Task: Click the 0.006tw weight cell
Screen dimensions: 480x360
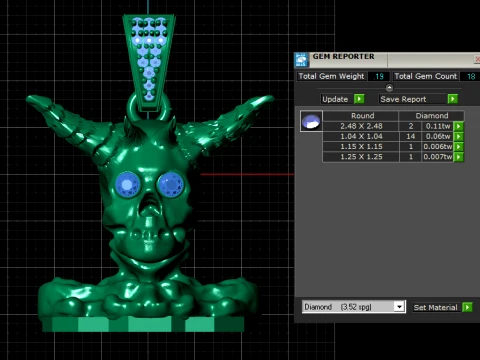Action: tap(438, 147)
